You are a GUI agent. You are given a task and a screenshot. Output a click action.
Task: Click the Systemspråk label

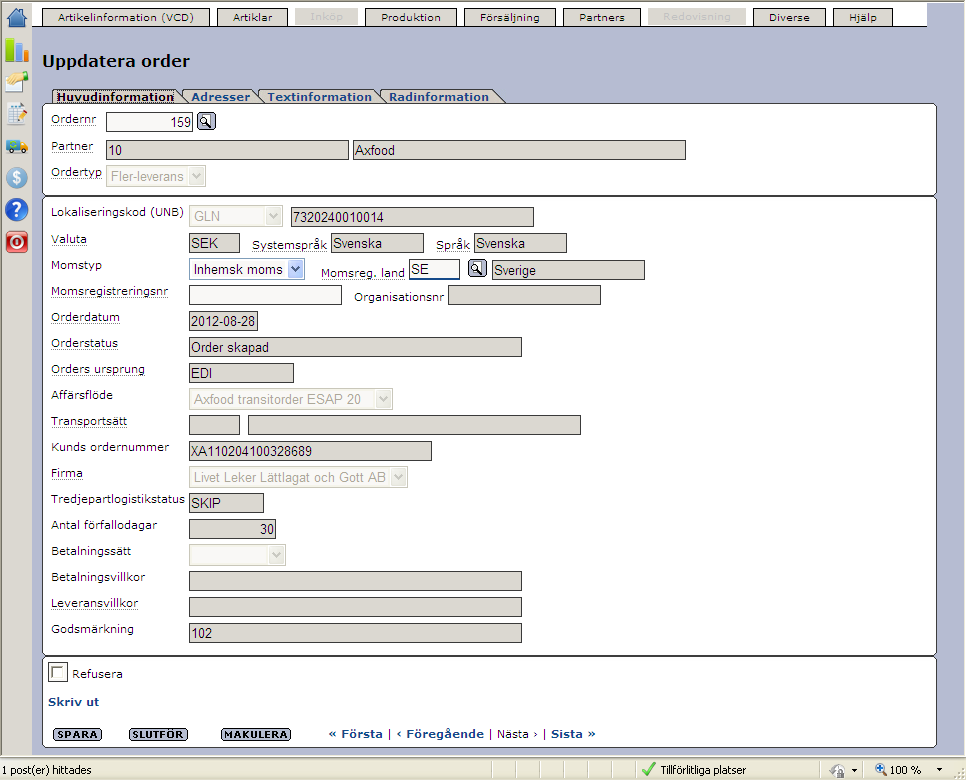(289, 245)
